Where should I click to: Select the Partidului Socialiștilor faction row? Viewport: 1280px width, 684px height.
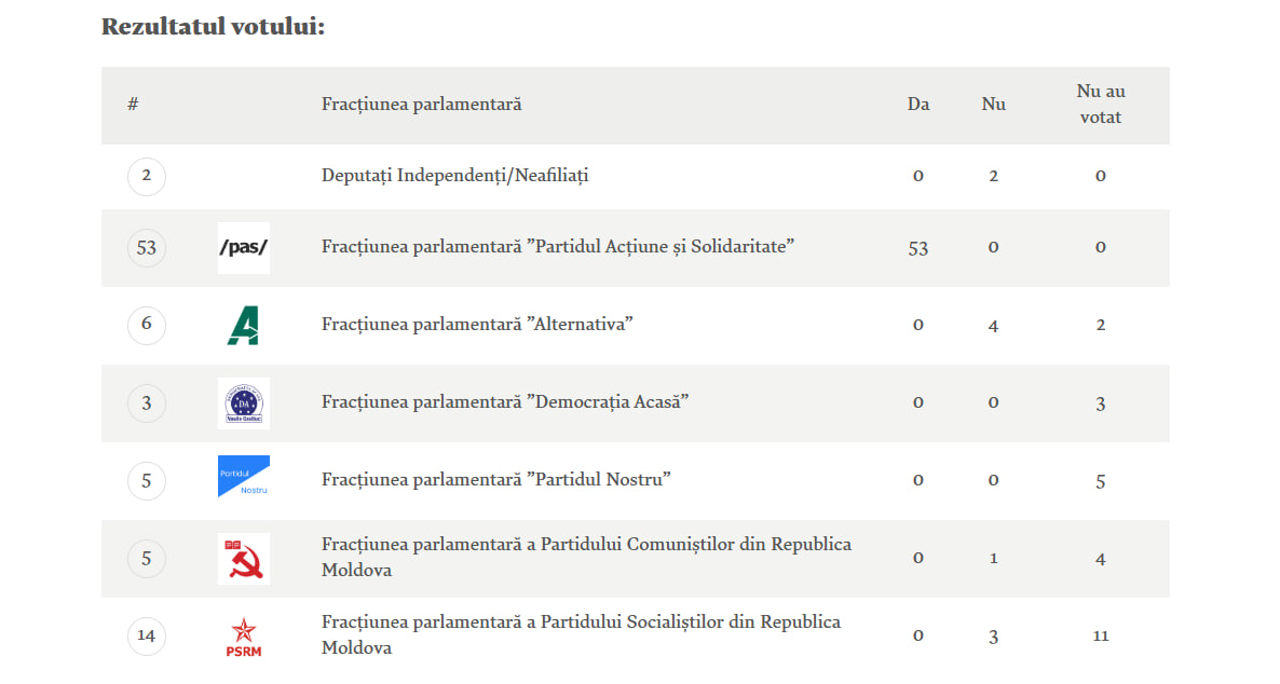coord(635,636)
